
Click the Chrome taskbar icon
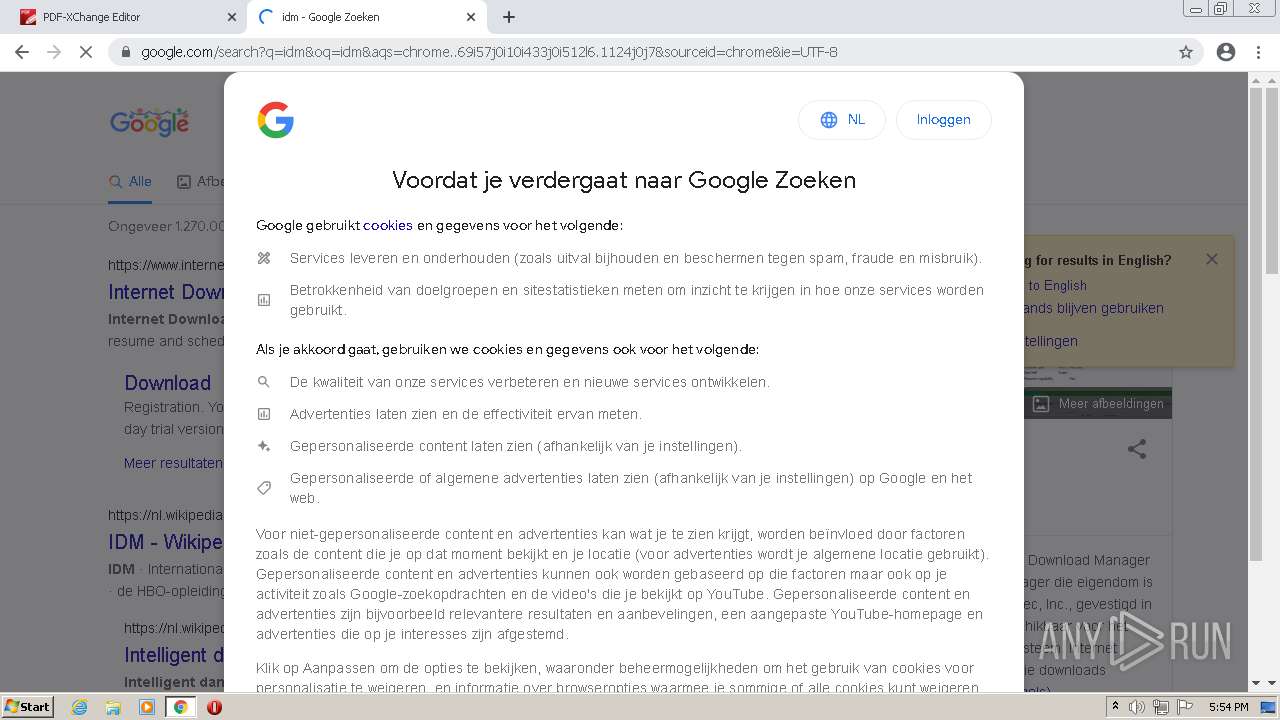click(x=180, y=707)
